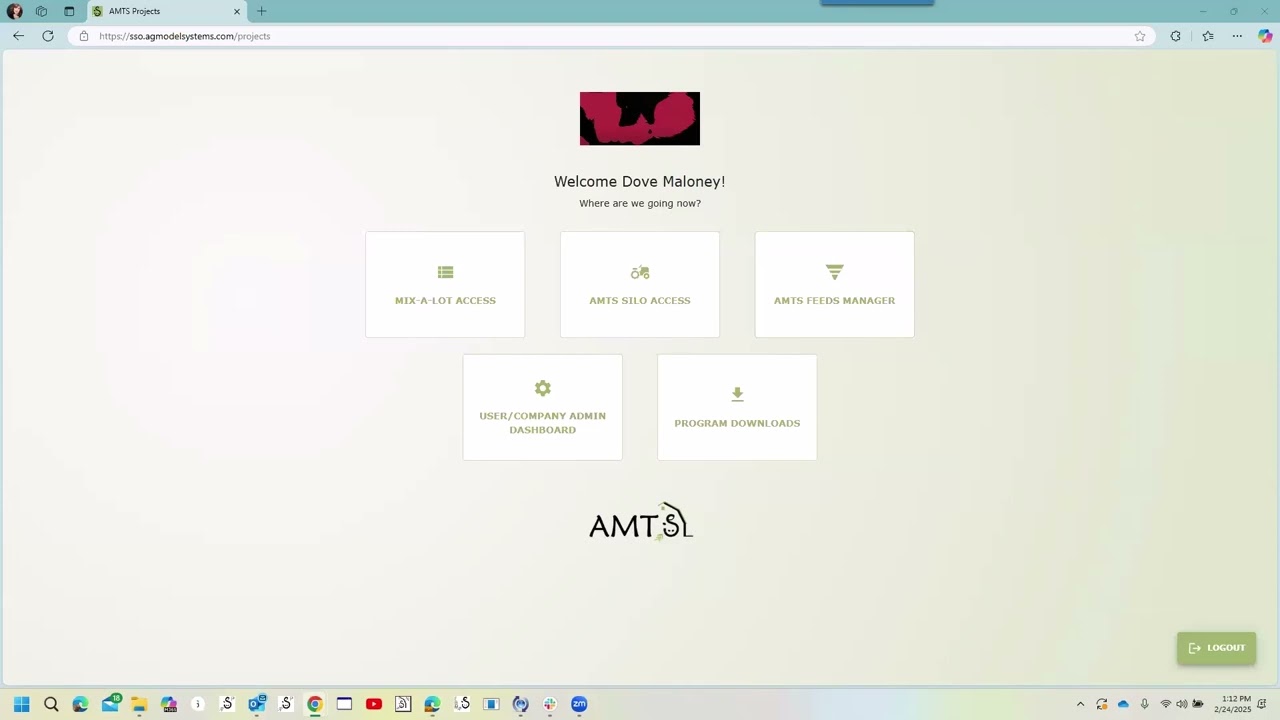This screenshot has width=1280, height=720.
Task: Go back using the browser back arrow
Action: [18, 36]
